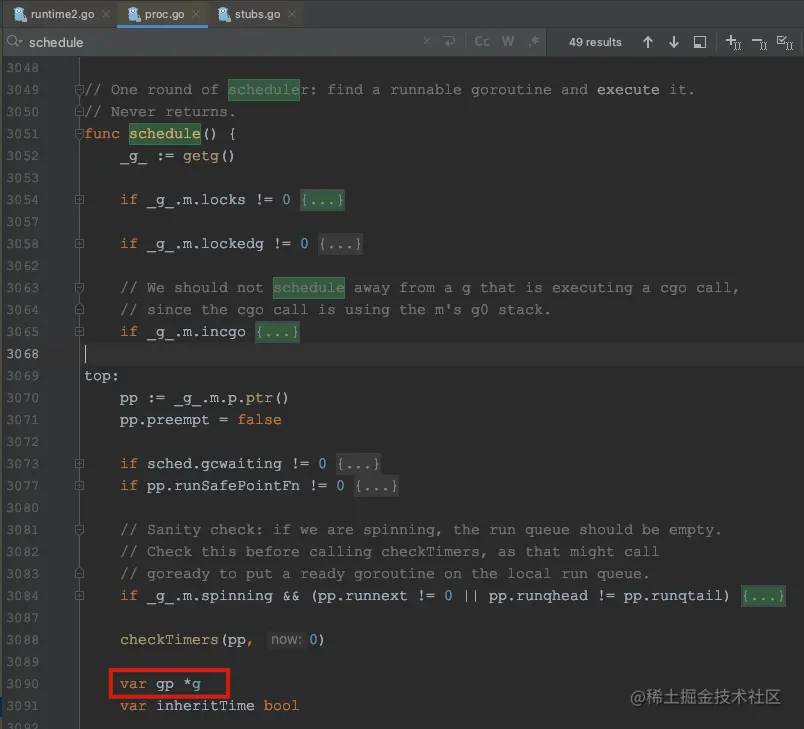The height and width of the screenshot is (729, 804).
Task: Expand folded {...} after _g_.m.locks != 0
Action: tap(322, 199)
